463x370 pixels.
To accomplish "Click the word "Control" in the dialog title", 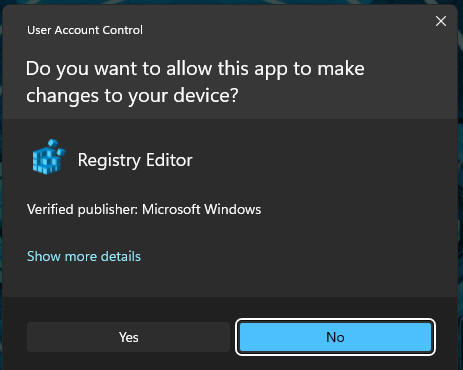I will [x=123, y=30].
